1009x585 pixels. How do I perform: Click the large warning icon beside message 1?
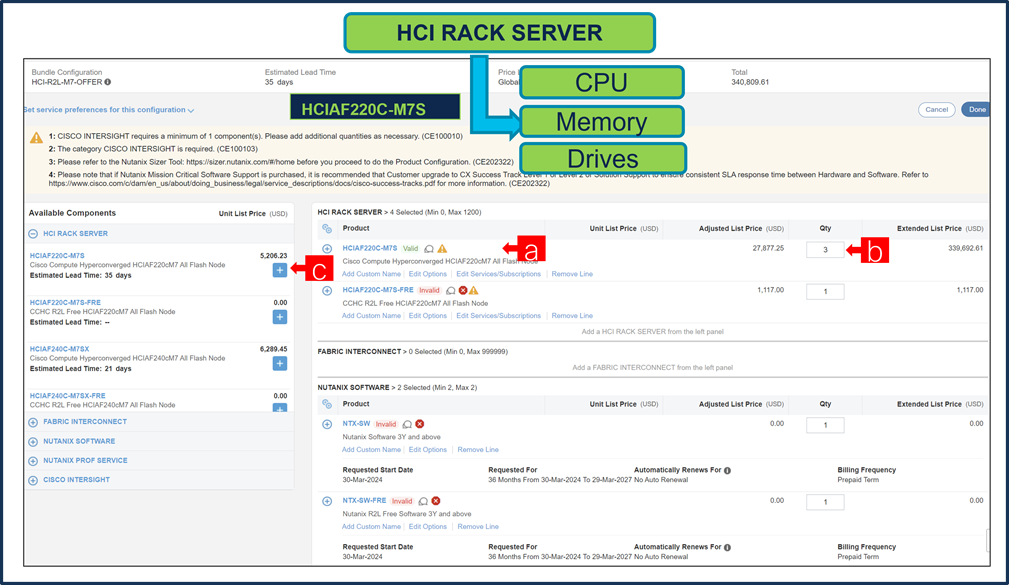pyautogui.click(x=37, y=137)
